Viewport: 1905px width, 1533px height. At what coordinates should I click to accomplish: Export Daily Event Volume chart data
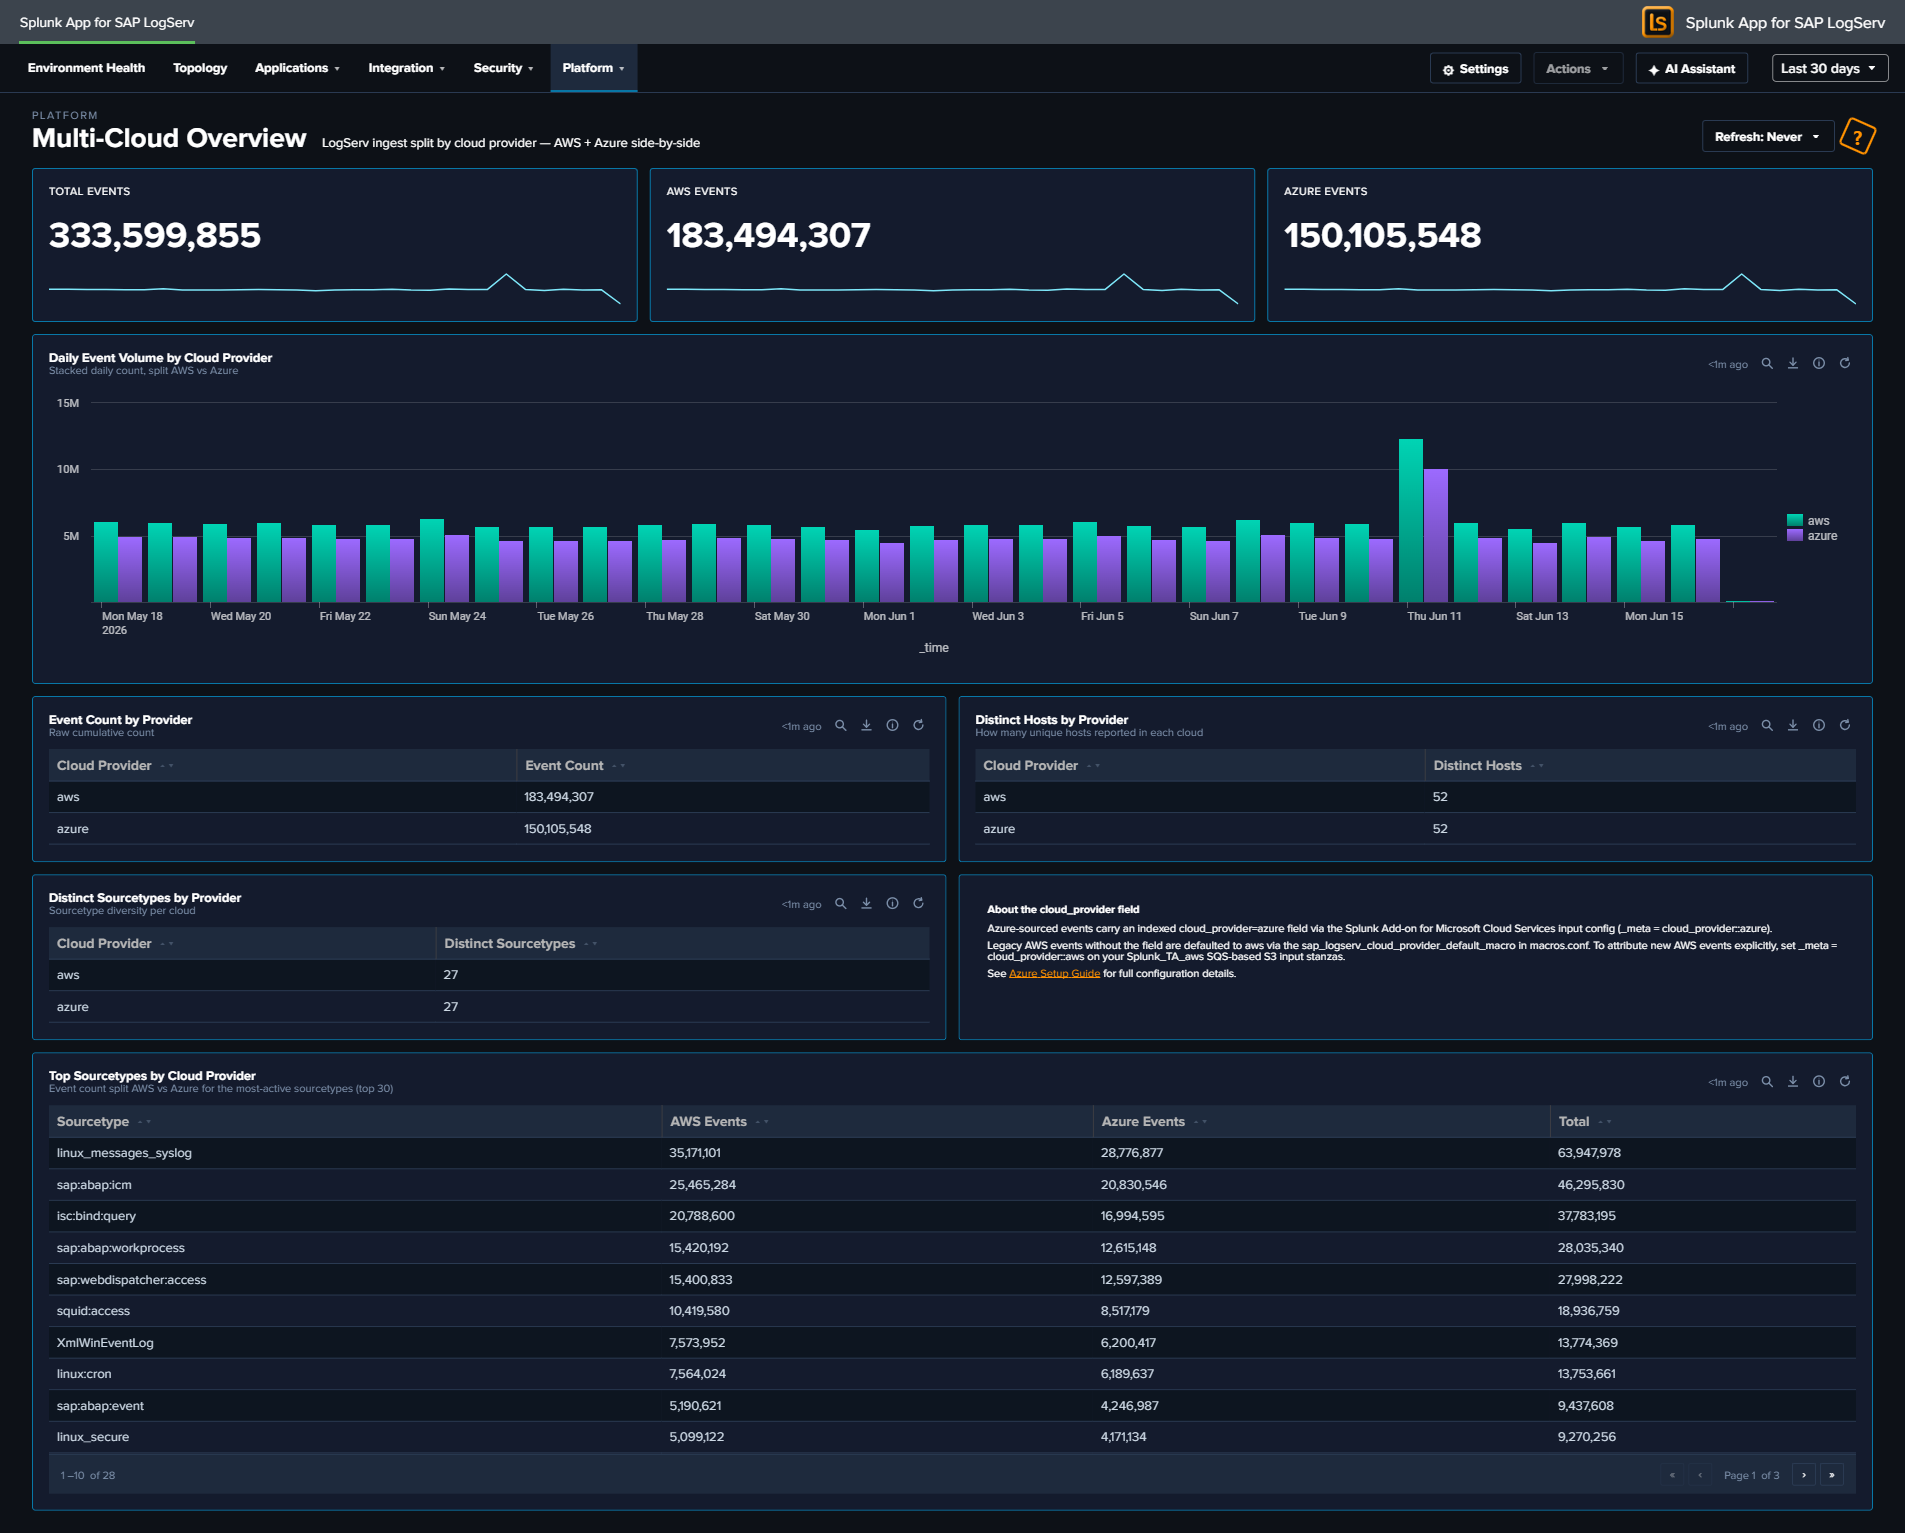pos(1793,364)
